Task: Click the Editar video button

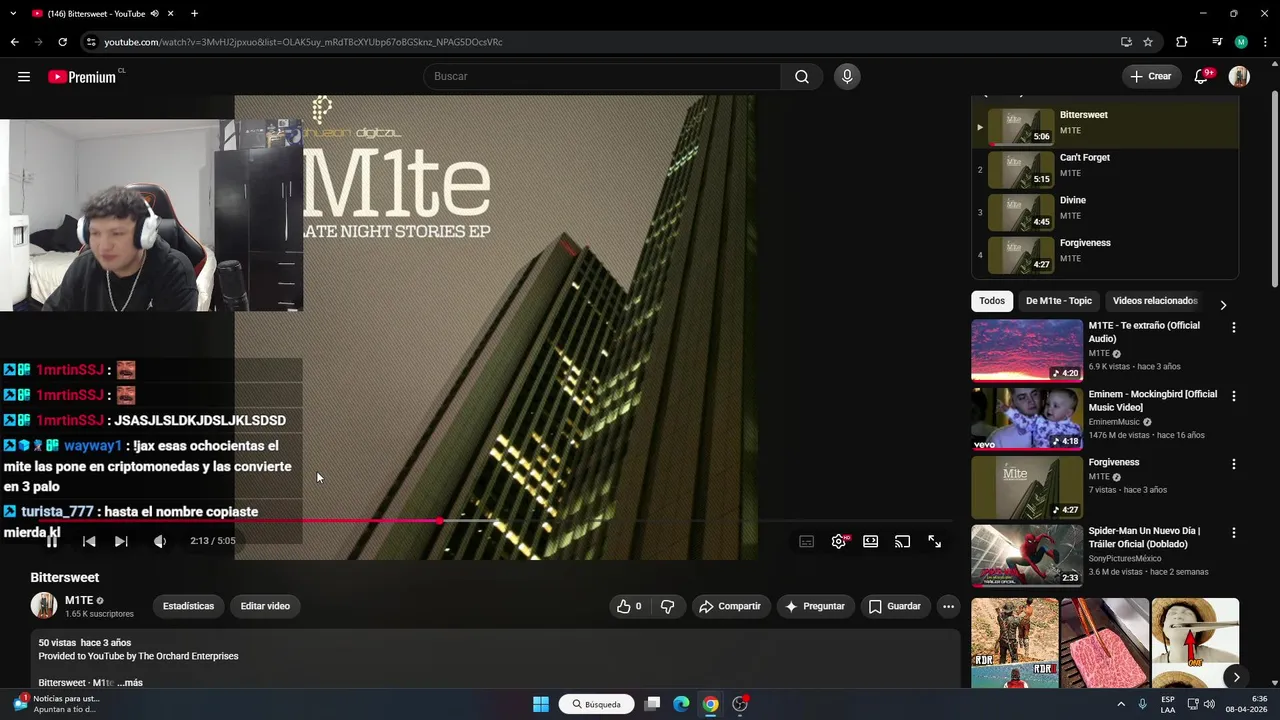Action: point(265,606)
